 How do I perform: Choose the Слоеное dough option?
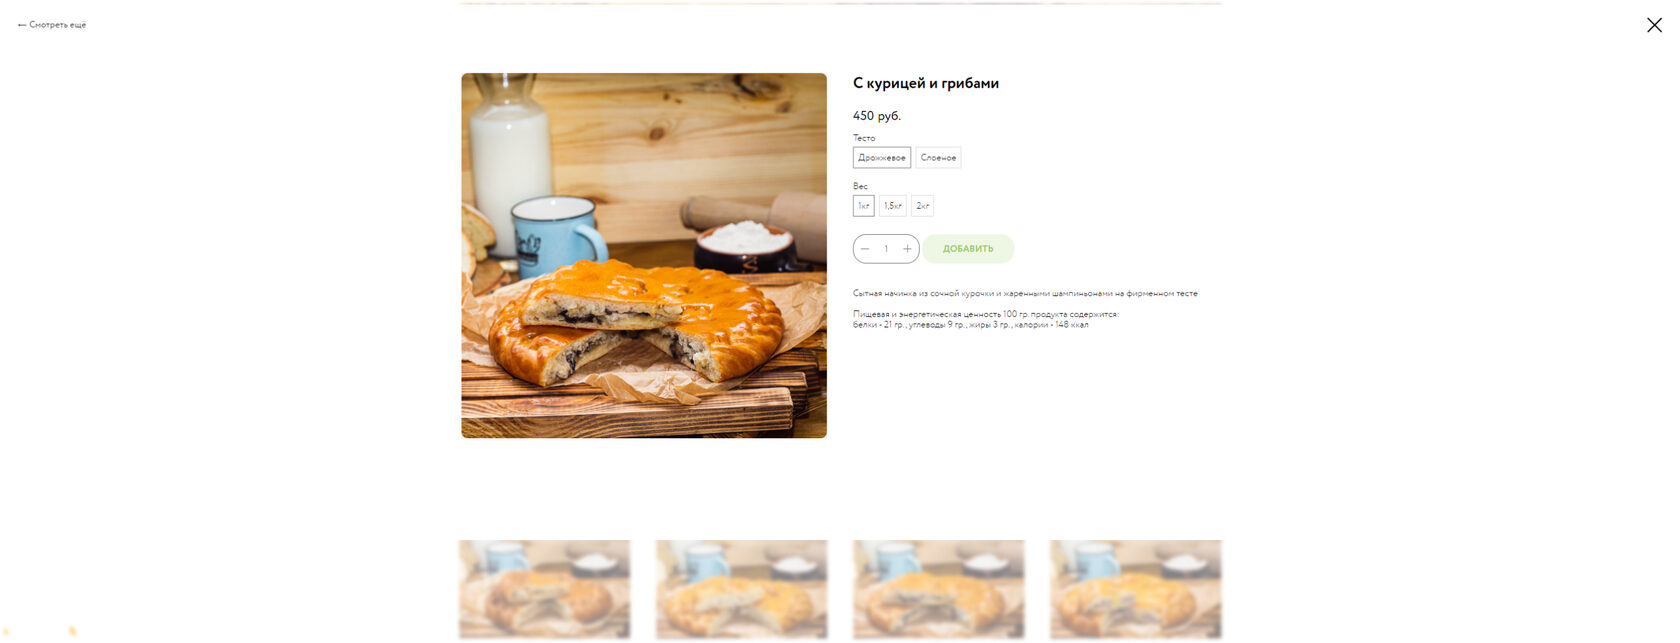click(x=938, y=158)
